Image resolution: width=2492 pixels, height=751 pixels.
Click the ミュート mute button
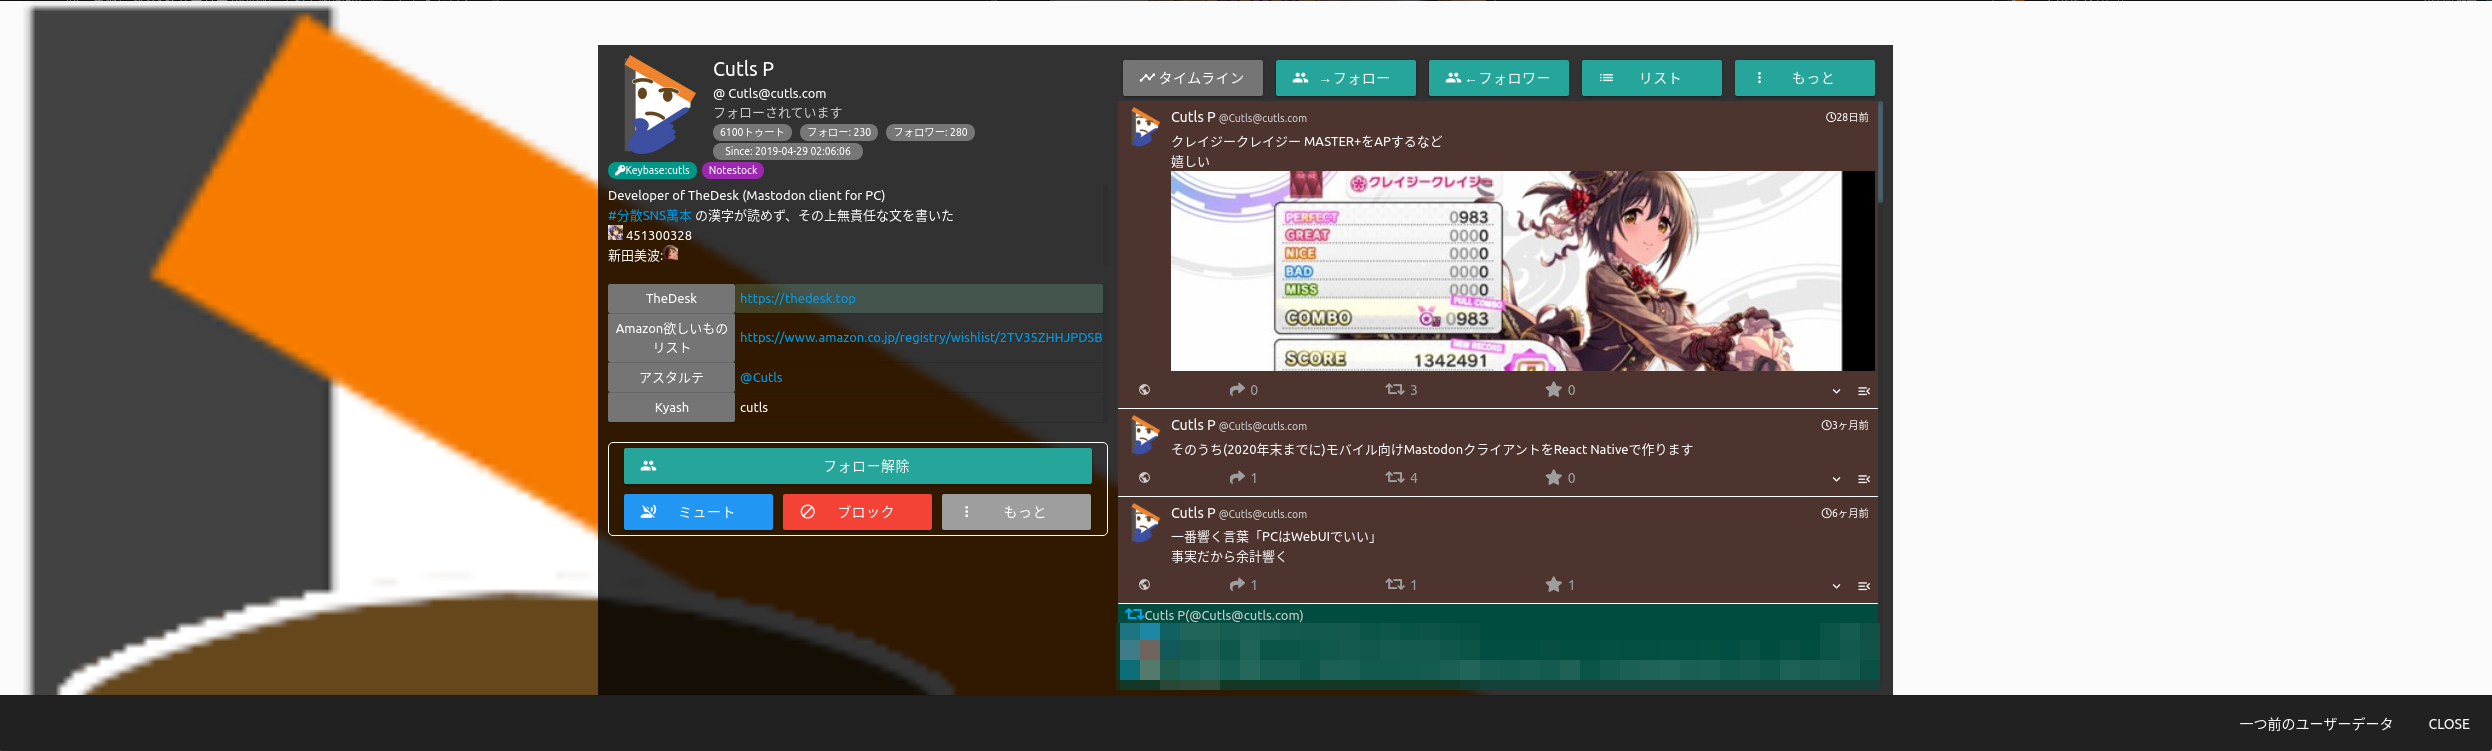pos(698,512)
